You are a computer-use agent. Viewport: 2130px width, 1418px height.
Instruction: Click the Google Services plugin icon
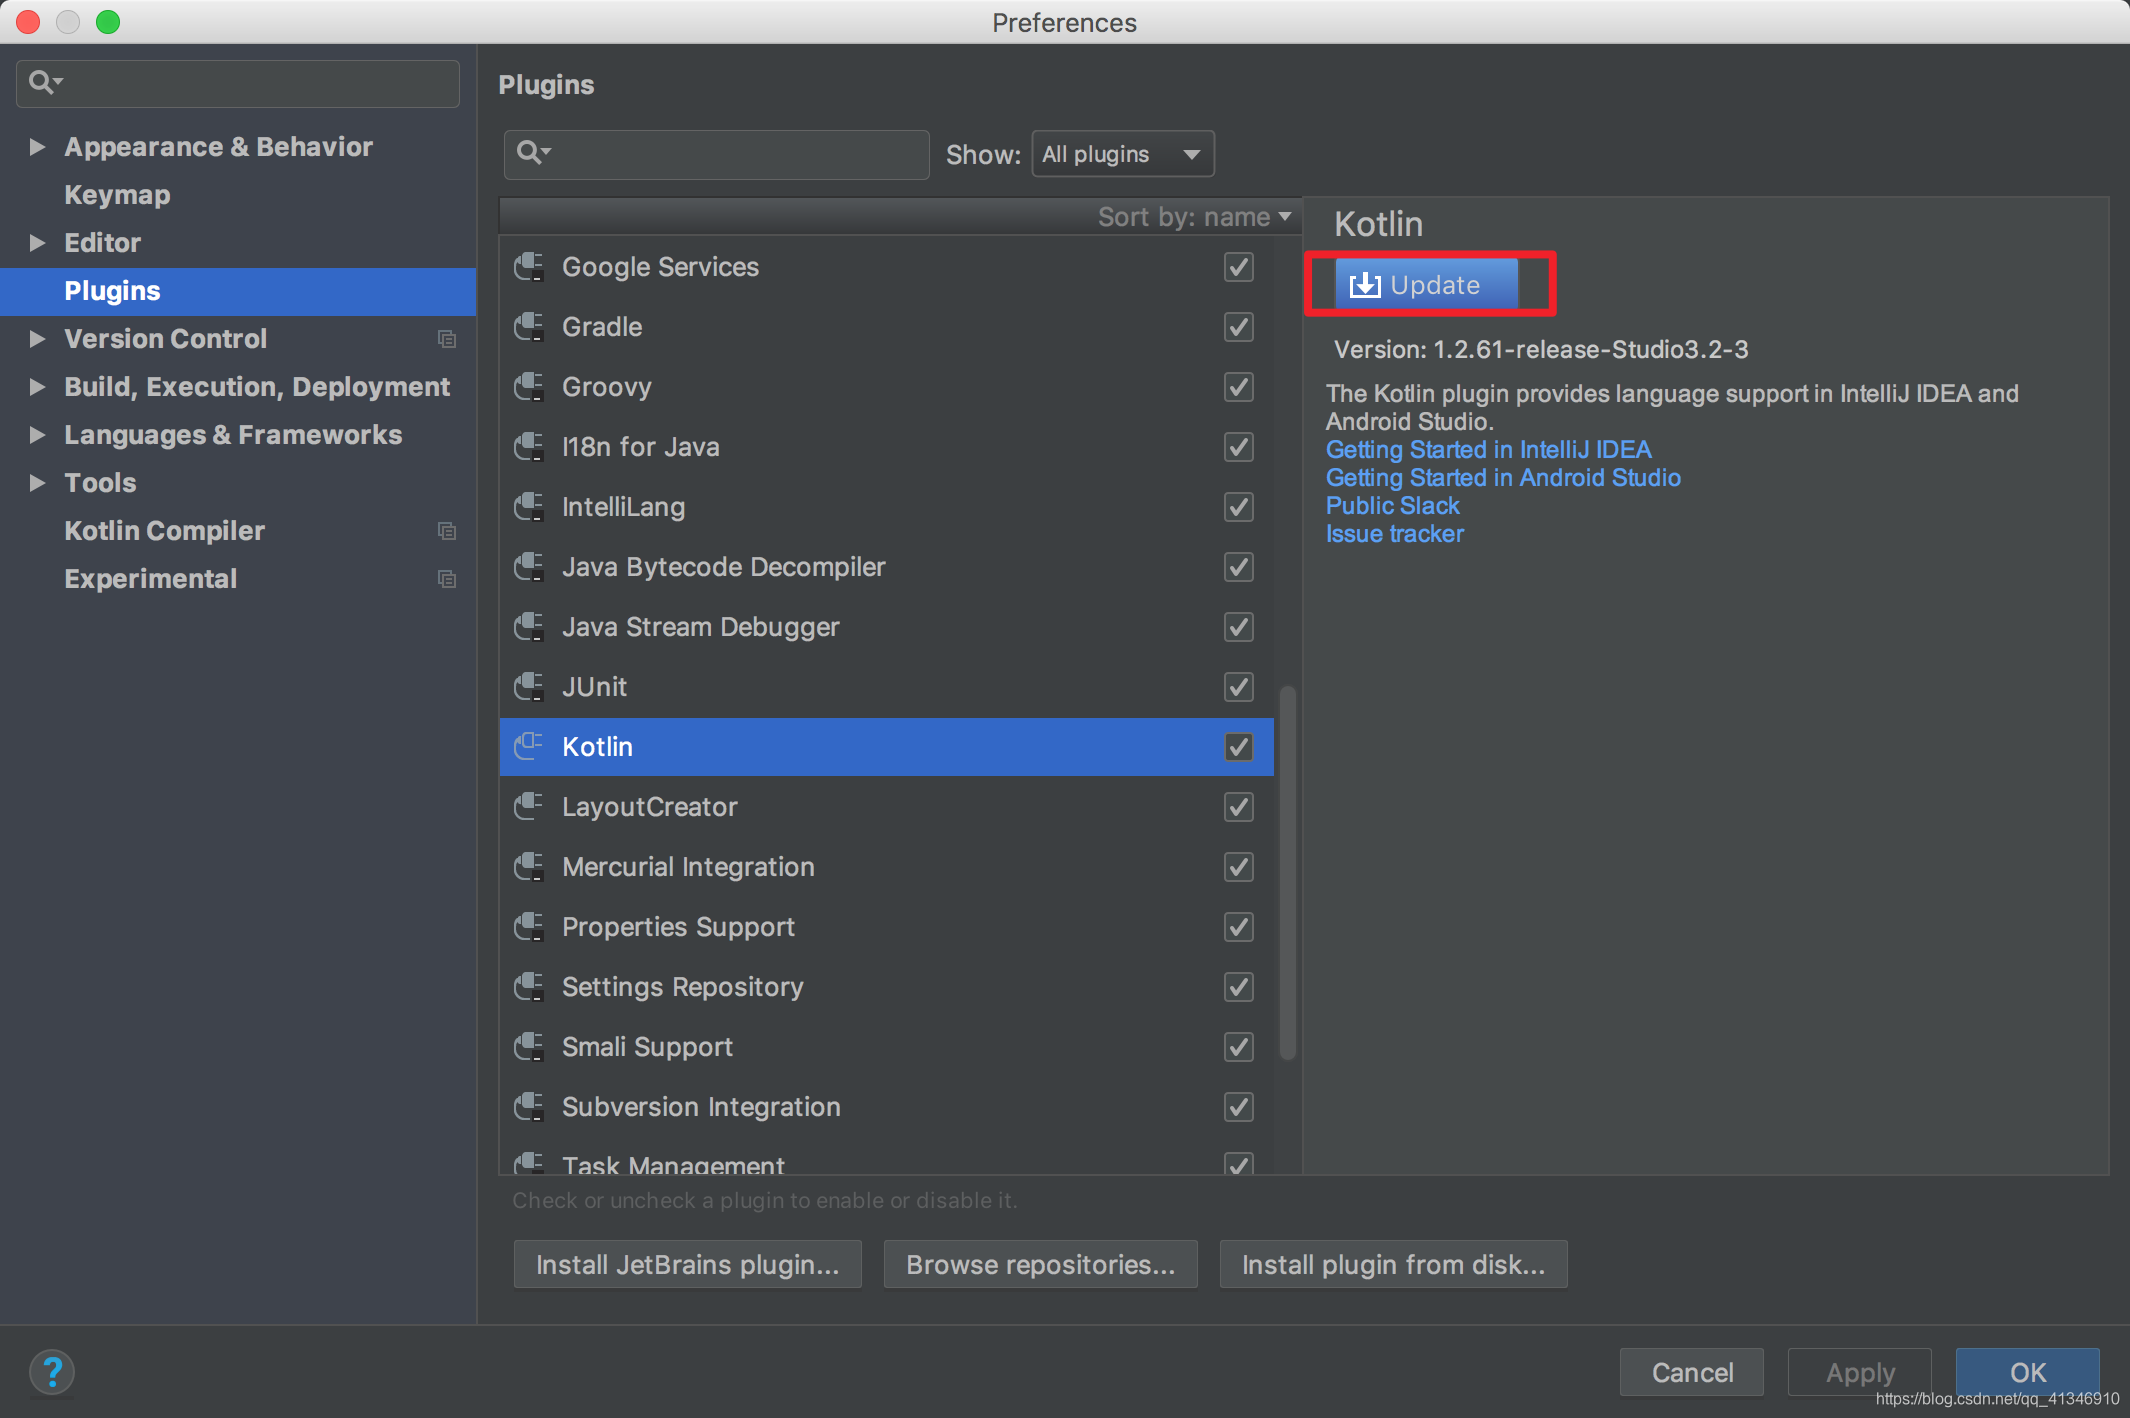coord(529,267)
